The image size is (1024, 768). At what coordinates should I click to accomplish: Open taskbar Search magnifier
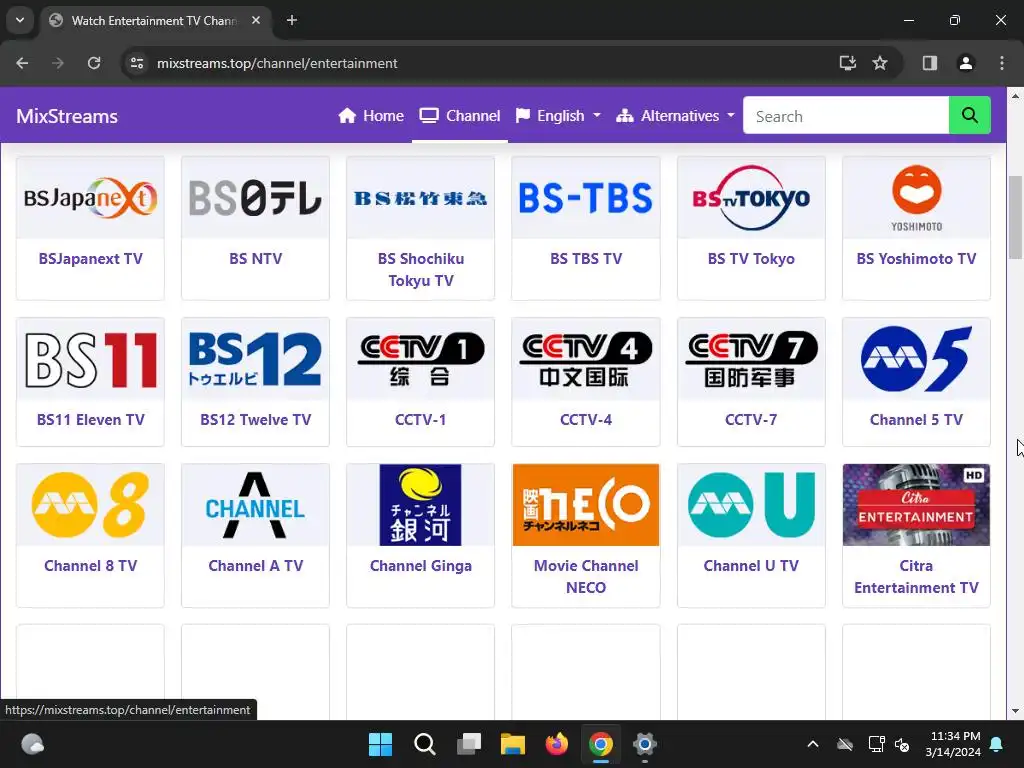click(424, 744)
